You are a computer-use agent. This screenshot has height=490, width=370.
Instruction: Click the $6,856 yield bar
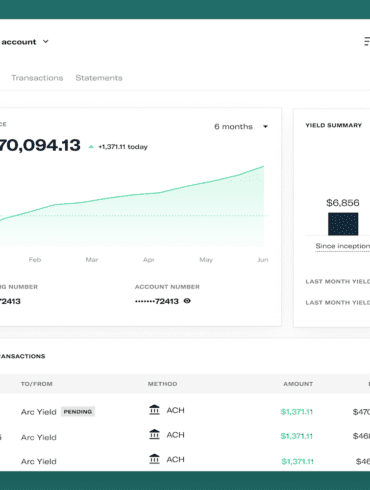343,224
